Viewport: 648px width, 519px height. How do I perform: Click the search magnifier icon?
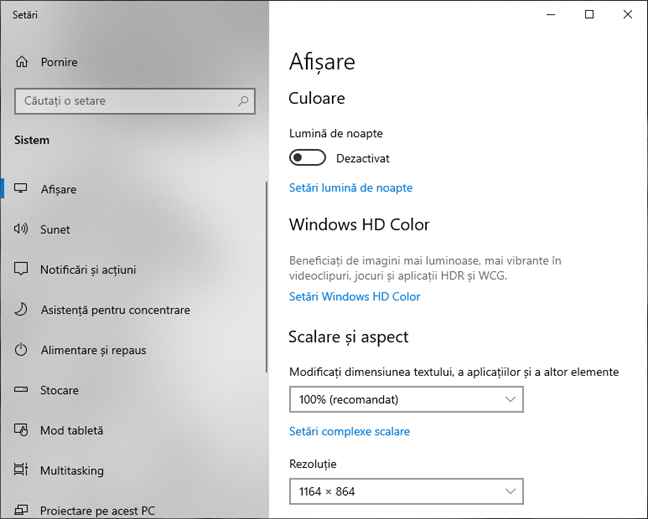tap(243, 101)
